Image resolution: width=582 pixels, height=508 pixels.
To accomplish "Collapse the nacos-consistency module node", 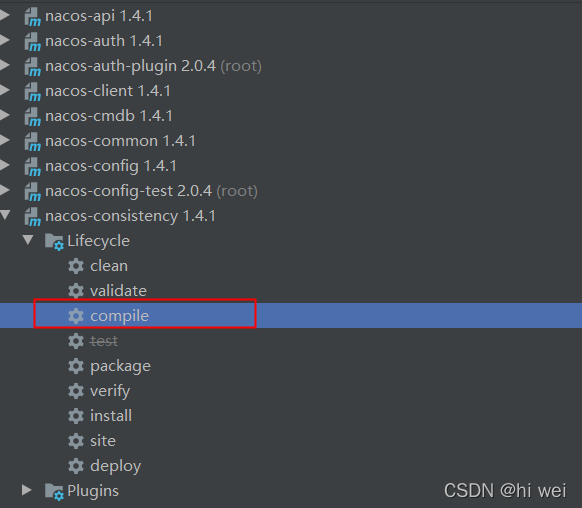I will coord(5,215).
